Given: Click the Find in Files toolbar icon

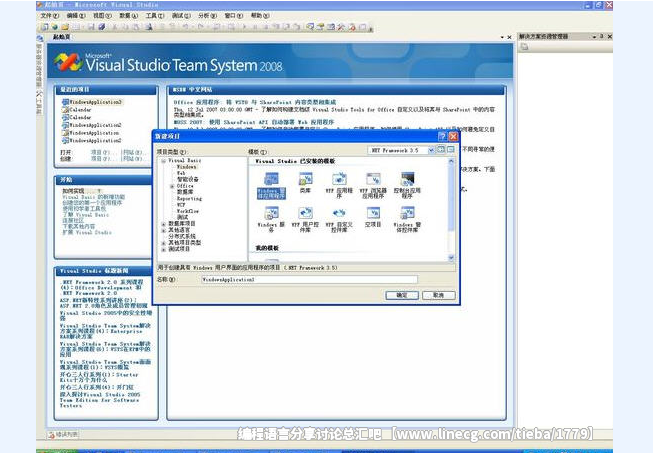Looking at the screenshot, I should 148,27.
